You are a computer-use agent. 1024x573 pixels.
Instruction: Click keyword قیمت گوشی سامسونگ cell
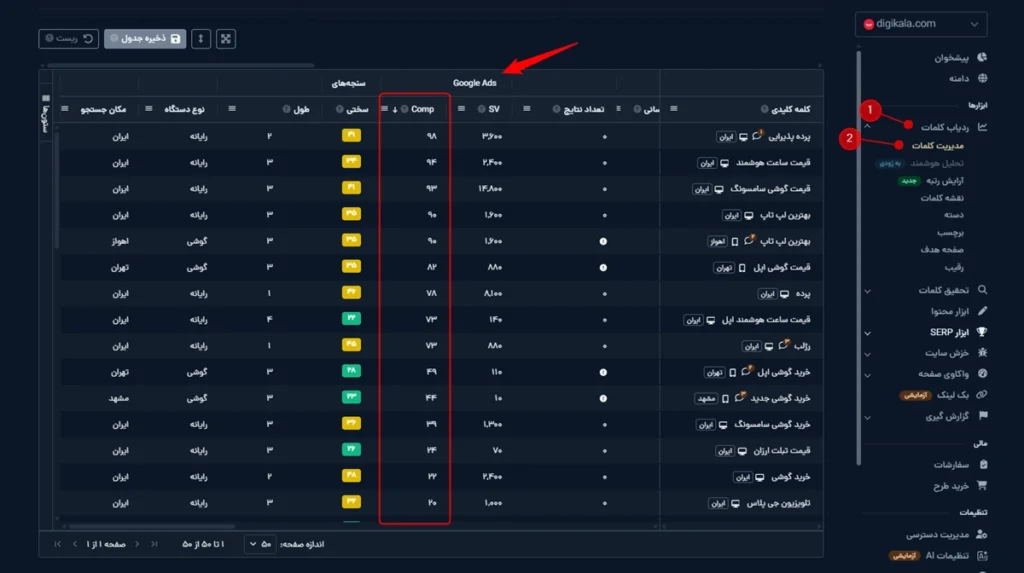pyautogui.click(x=770, y=189)
